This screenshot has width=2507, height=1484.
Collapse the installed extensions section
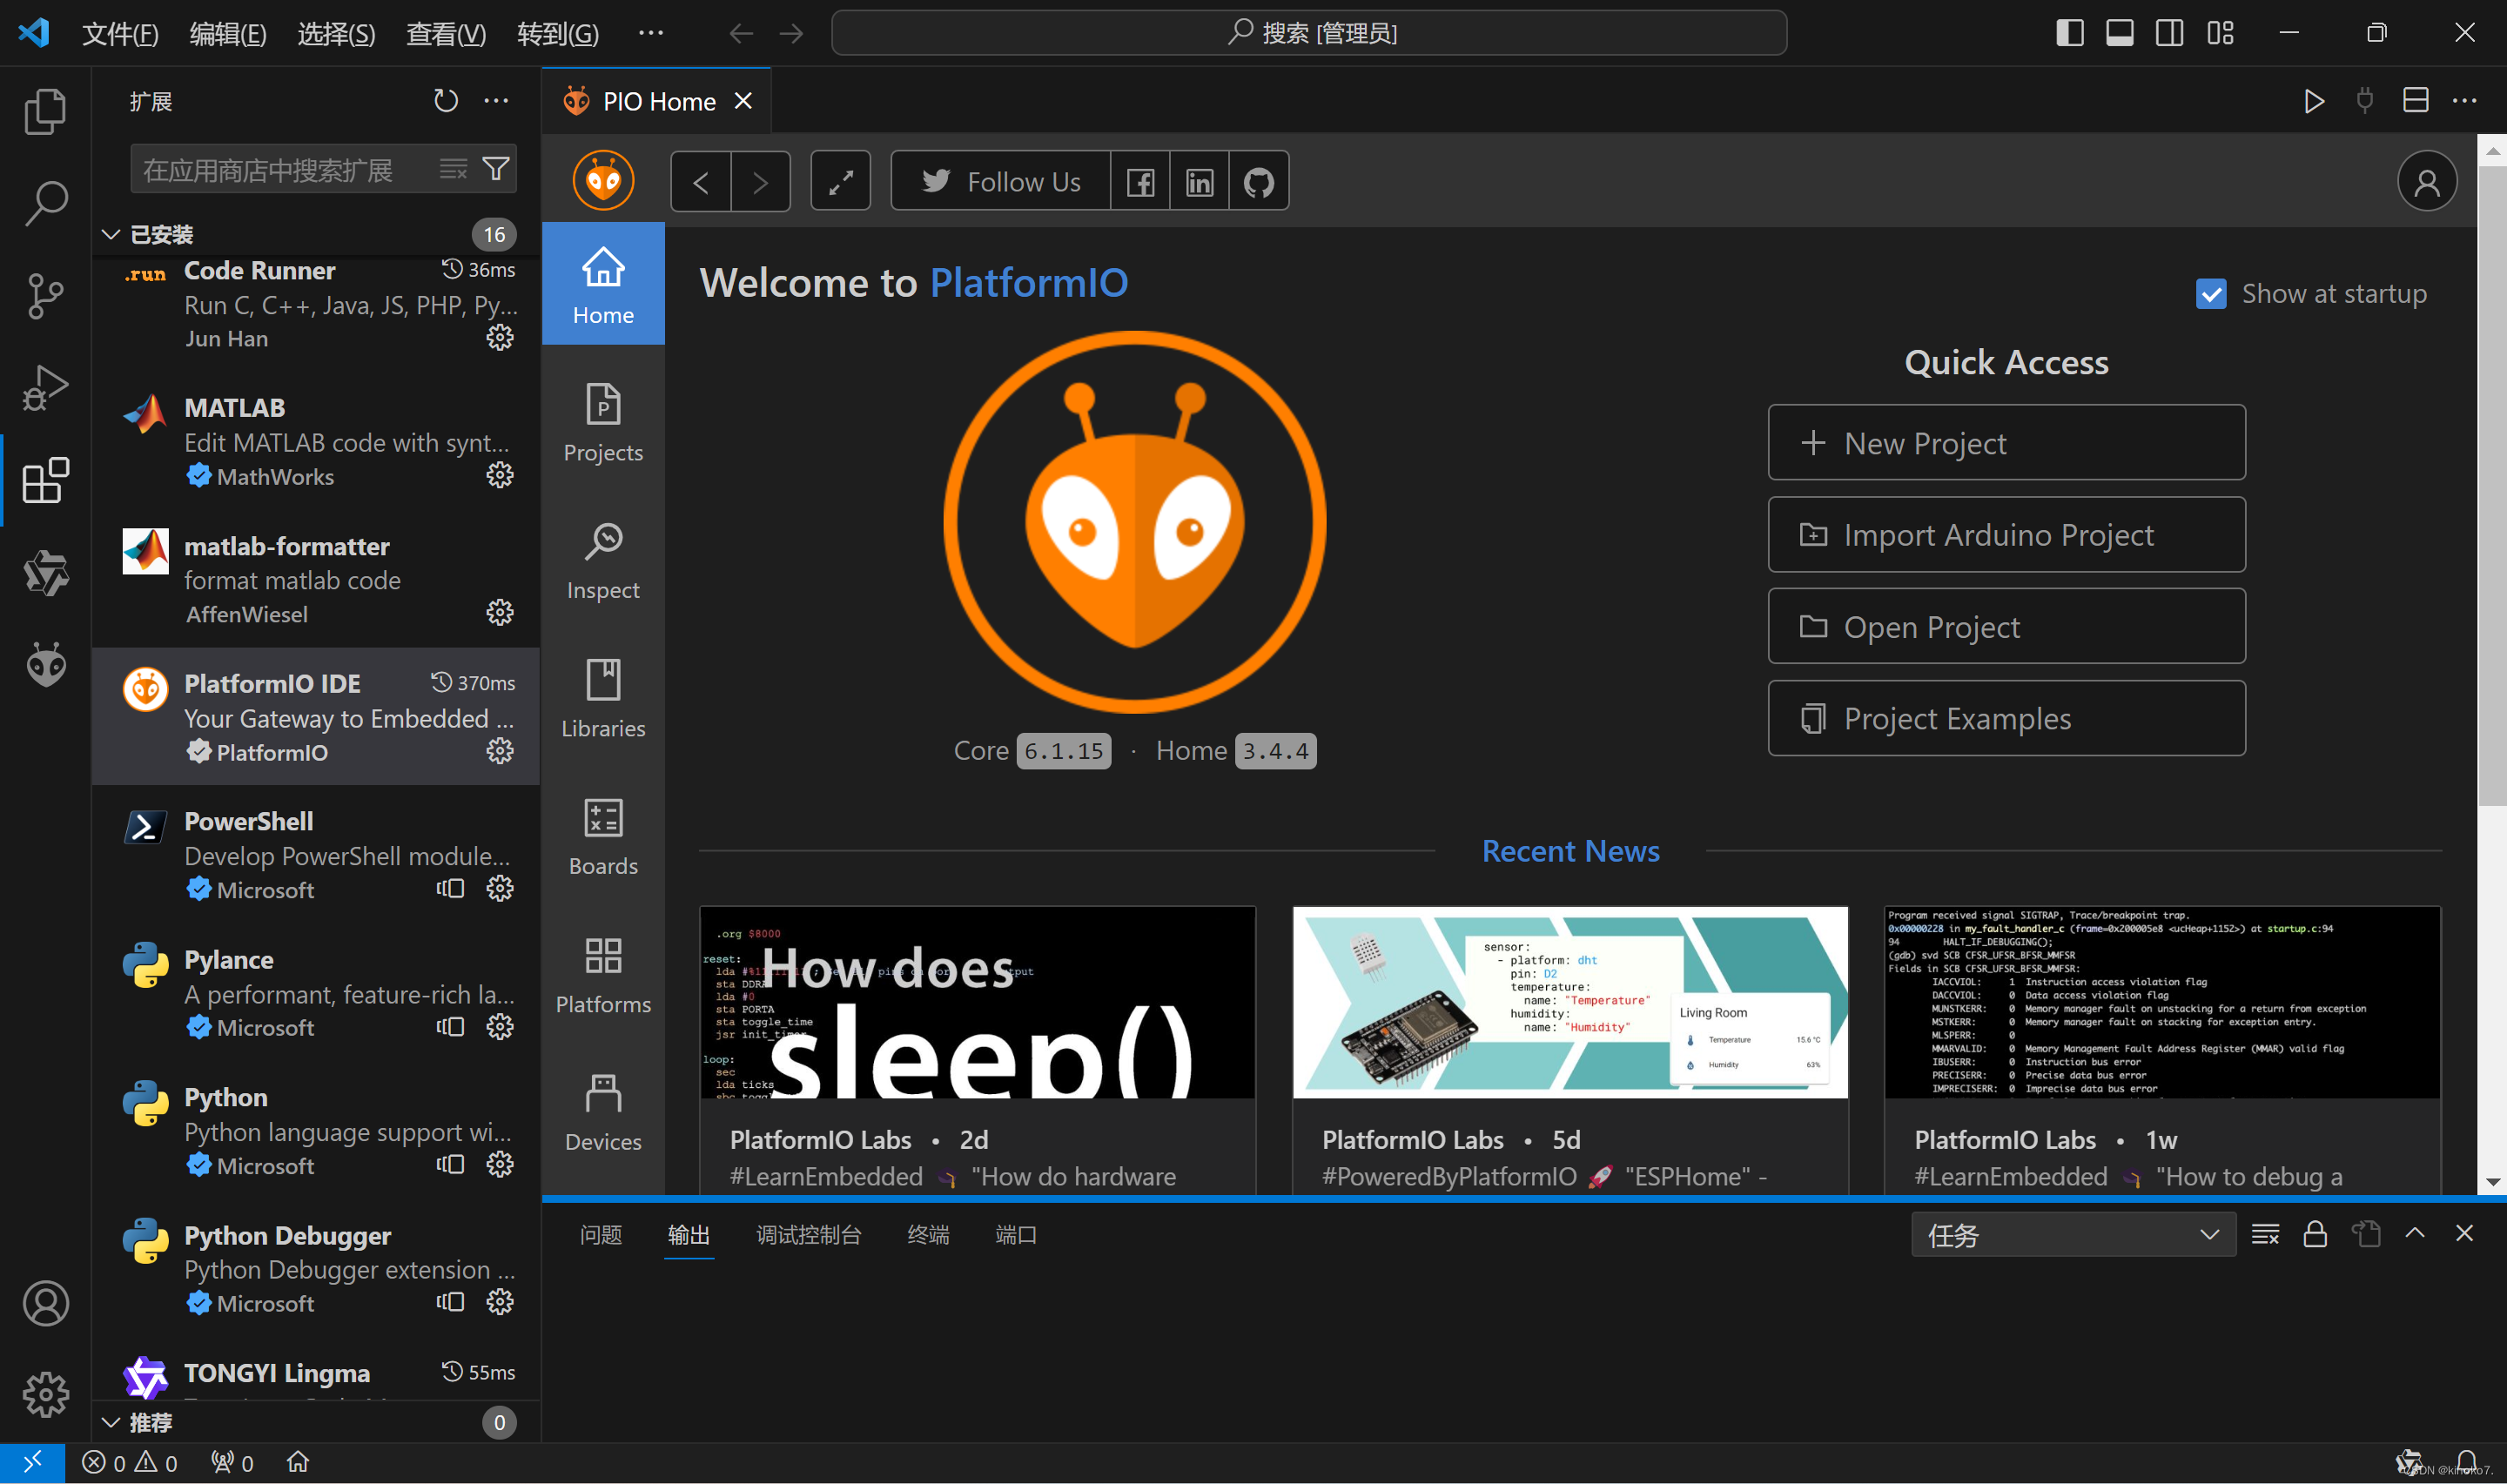(x=111, y=234)
